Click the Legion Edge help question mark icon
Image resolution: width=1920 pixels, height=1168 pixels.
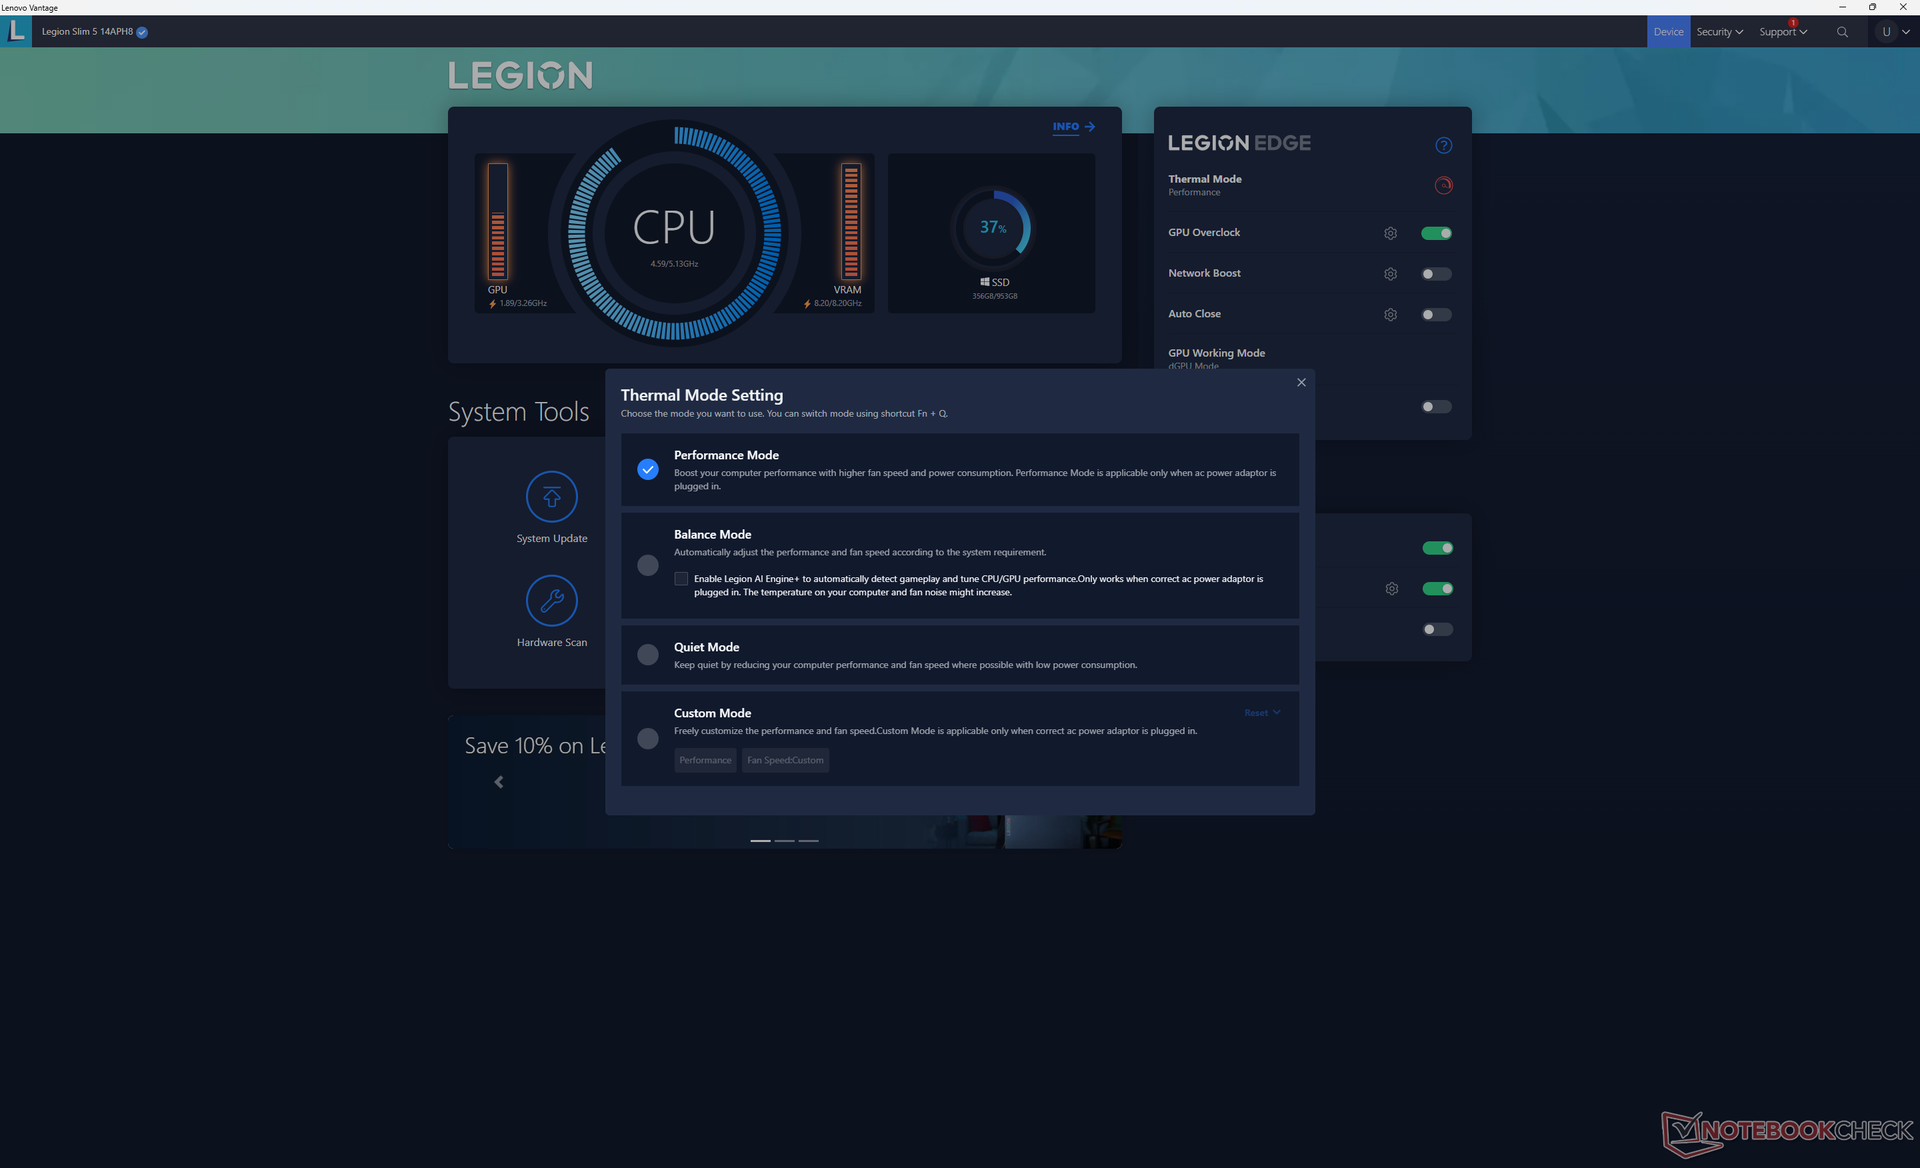click(1443, 145)
